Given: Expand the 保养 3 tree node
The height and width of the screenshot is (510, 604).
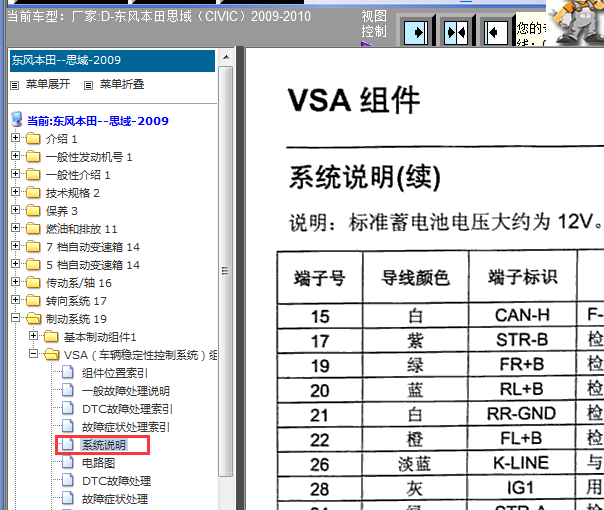Looking at the screenshot, I should pyautogui.click(x=15, y=210).
